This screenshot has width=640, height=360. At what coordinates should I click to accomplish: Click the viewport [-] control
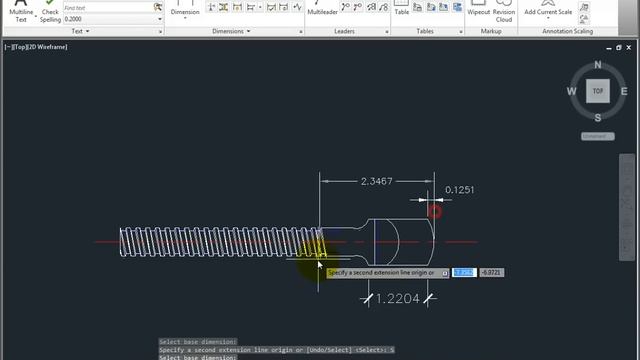(8, 47)
